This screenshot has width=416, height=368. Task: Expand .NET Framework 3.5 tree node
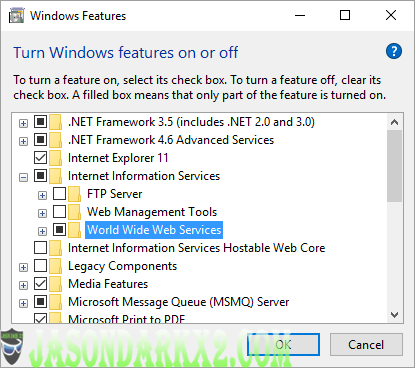[23, 123]
